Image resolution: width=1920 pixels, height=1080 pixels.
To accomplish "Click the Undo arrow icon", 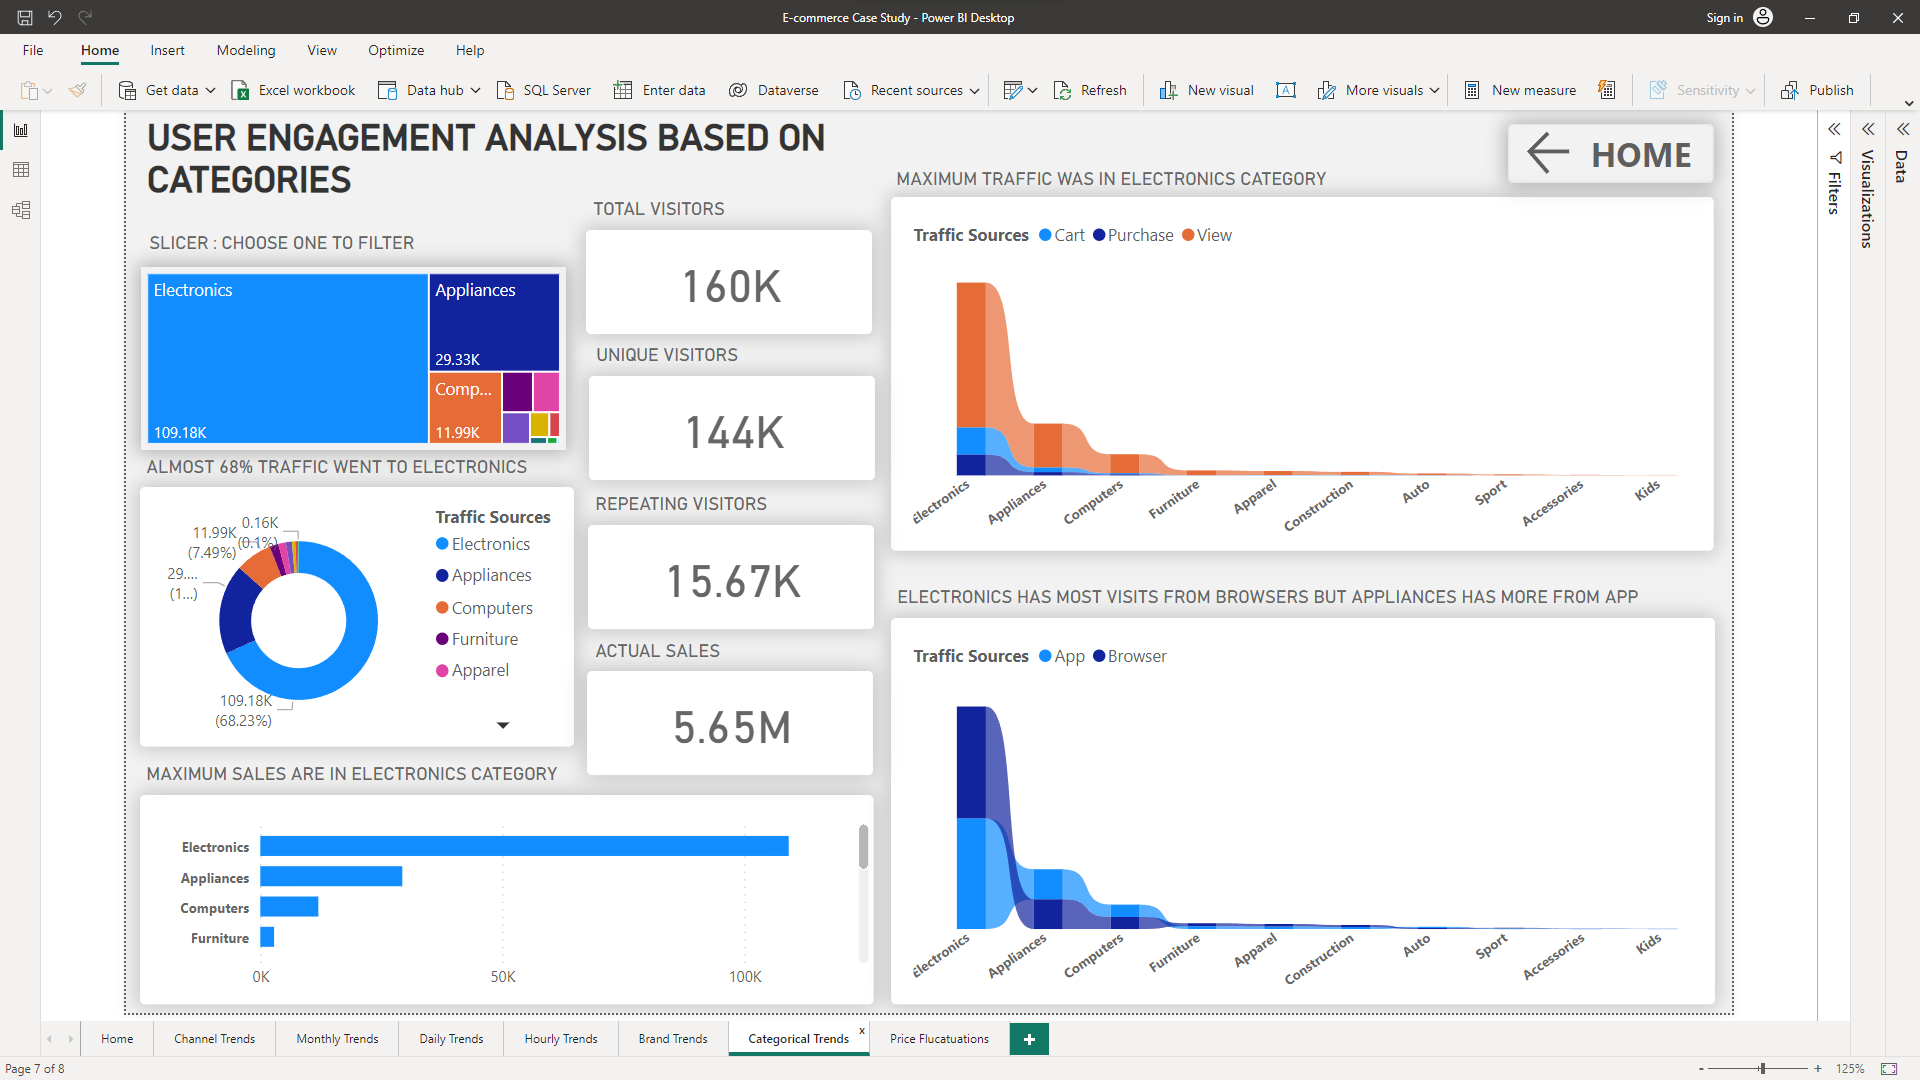I will pyautogui.click(x=55, y=17).
